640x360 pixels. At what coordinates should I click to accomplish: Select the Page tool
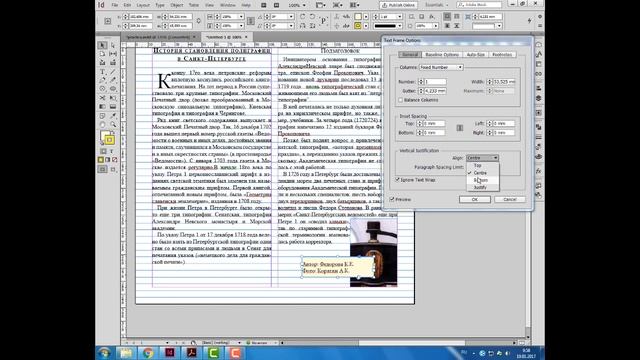click(x=102, y=54)
